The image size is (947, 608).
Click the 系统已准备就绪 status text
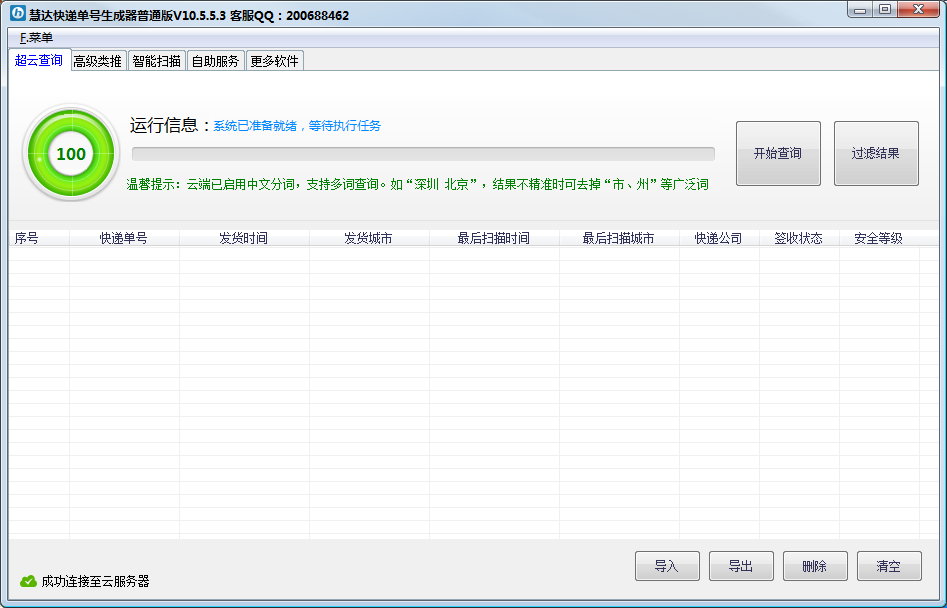[297, 126]
